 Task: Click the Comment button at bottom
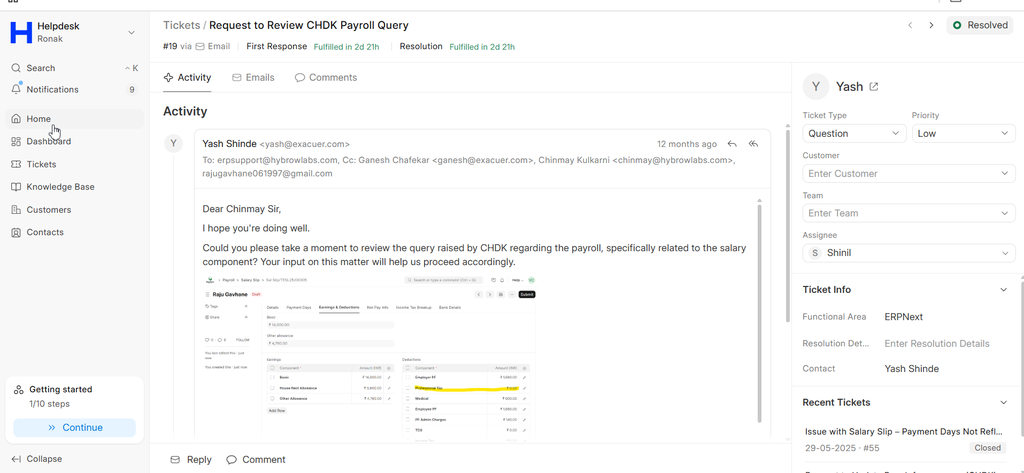[256, 460]
